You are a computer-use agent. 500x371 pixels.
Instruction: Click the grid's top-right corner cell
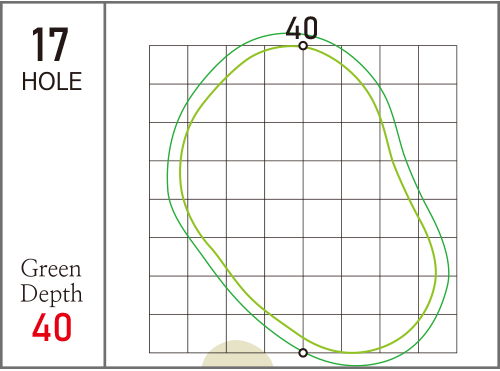pyautogui.click(x=437, y=65)
